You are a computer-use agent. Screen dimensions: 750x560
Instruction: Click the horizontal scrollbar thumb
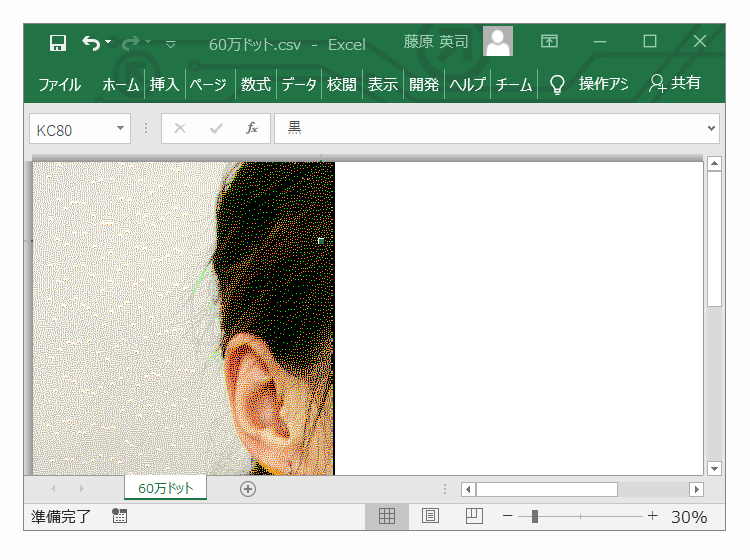(547, 489)
